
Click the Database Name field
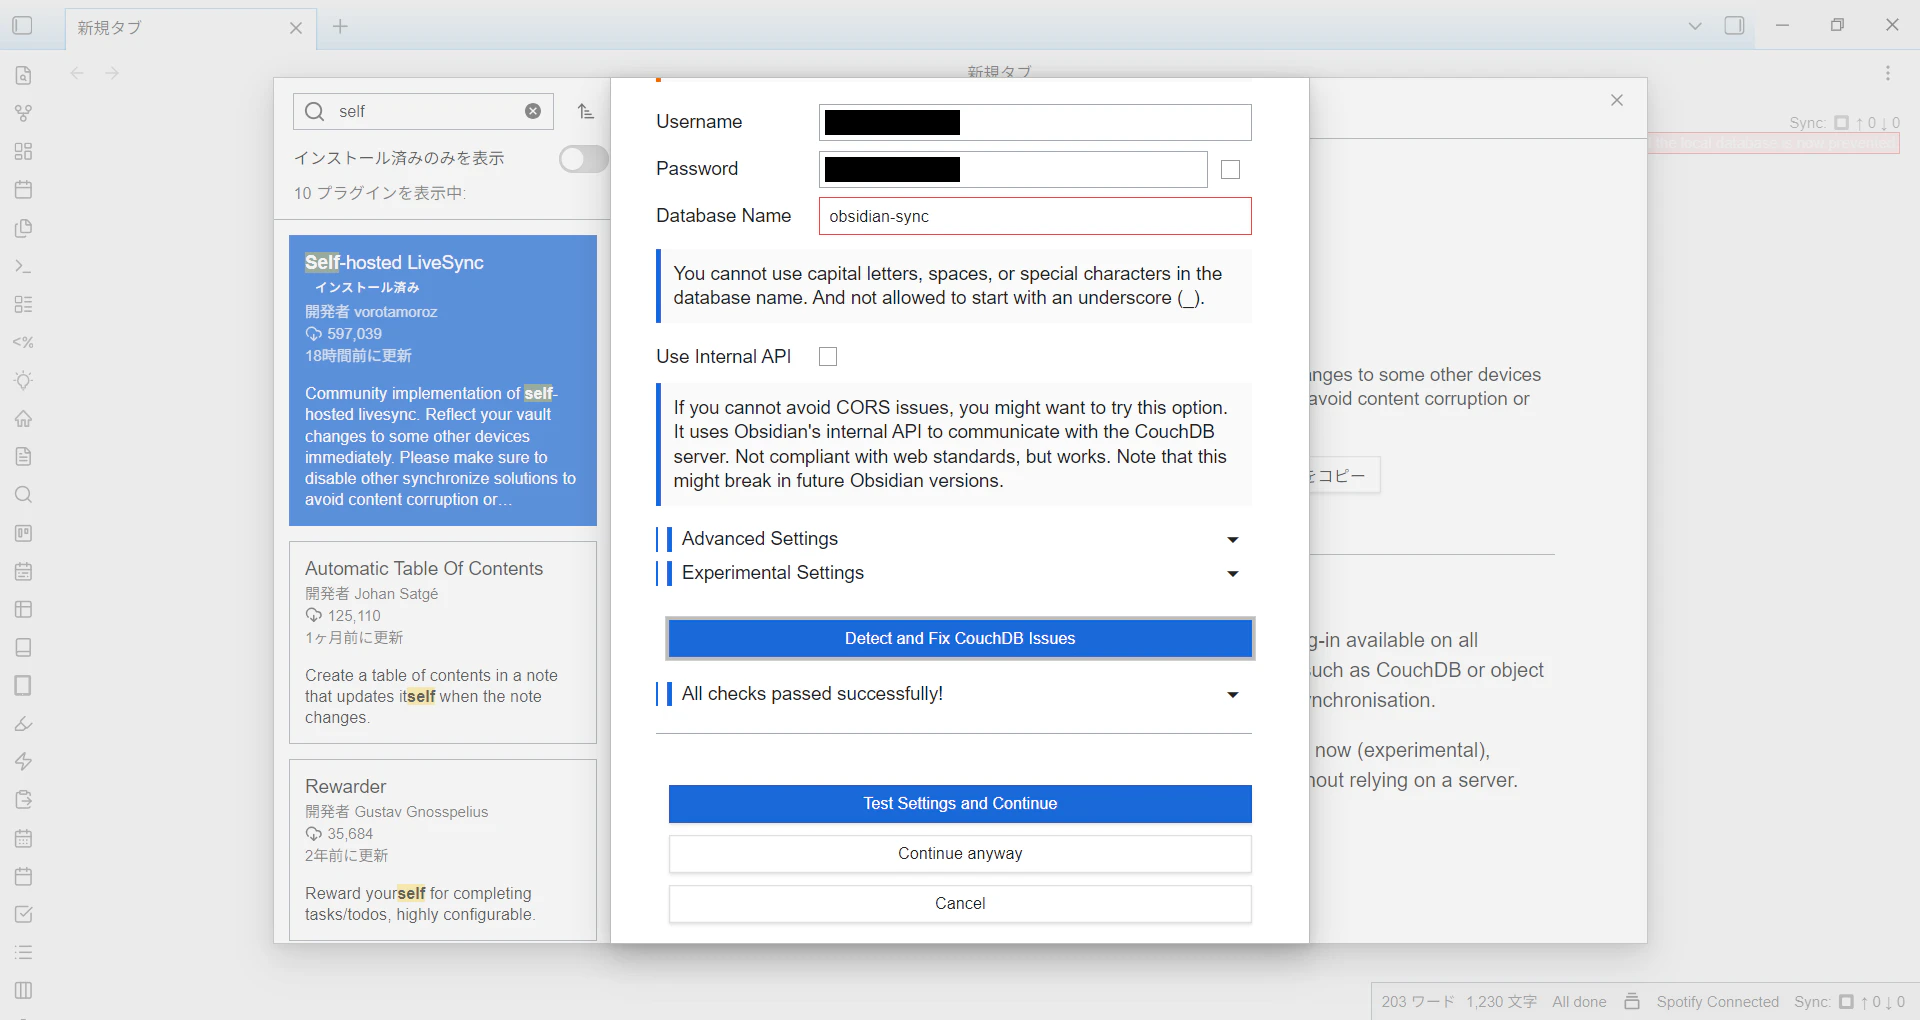(x=1035, y=216)
